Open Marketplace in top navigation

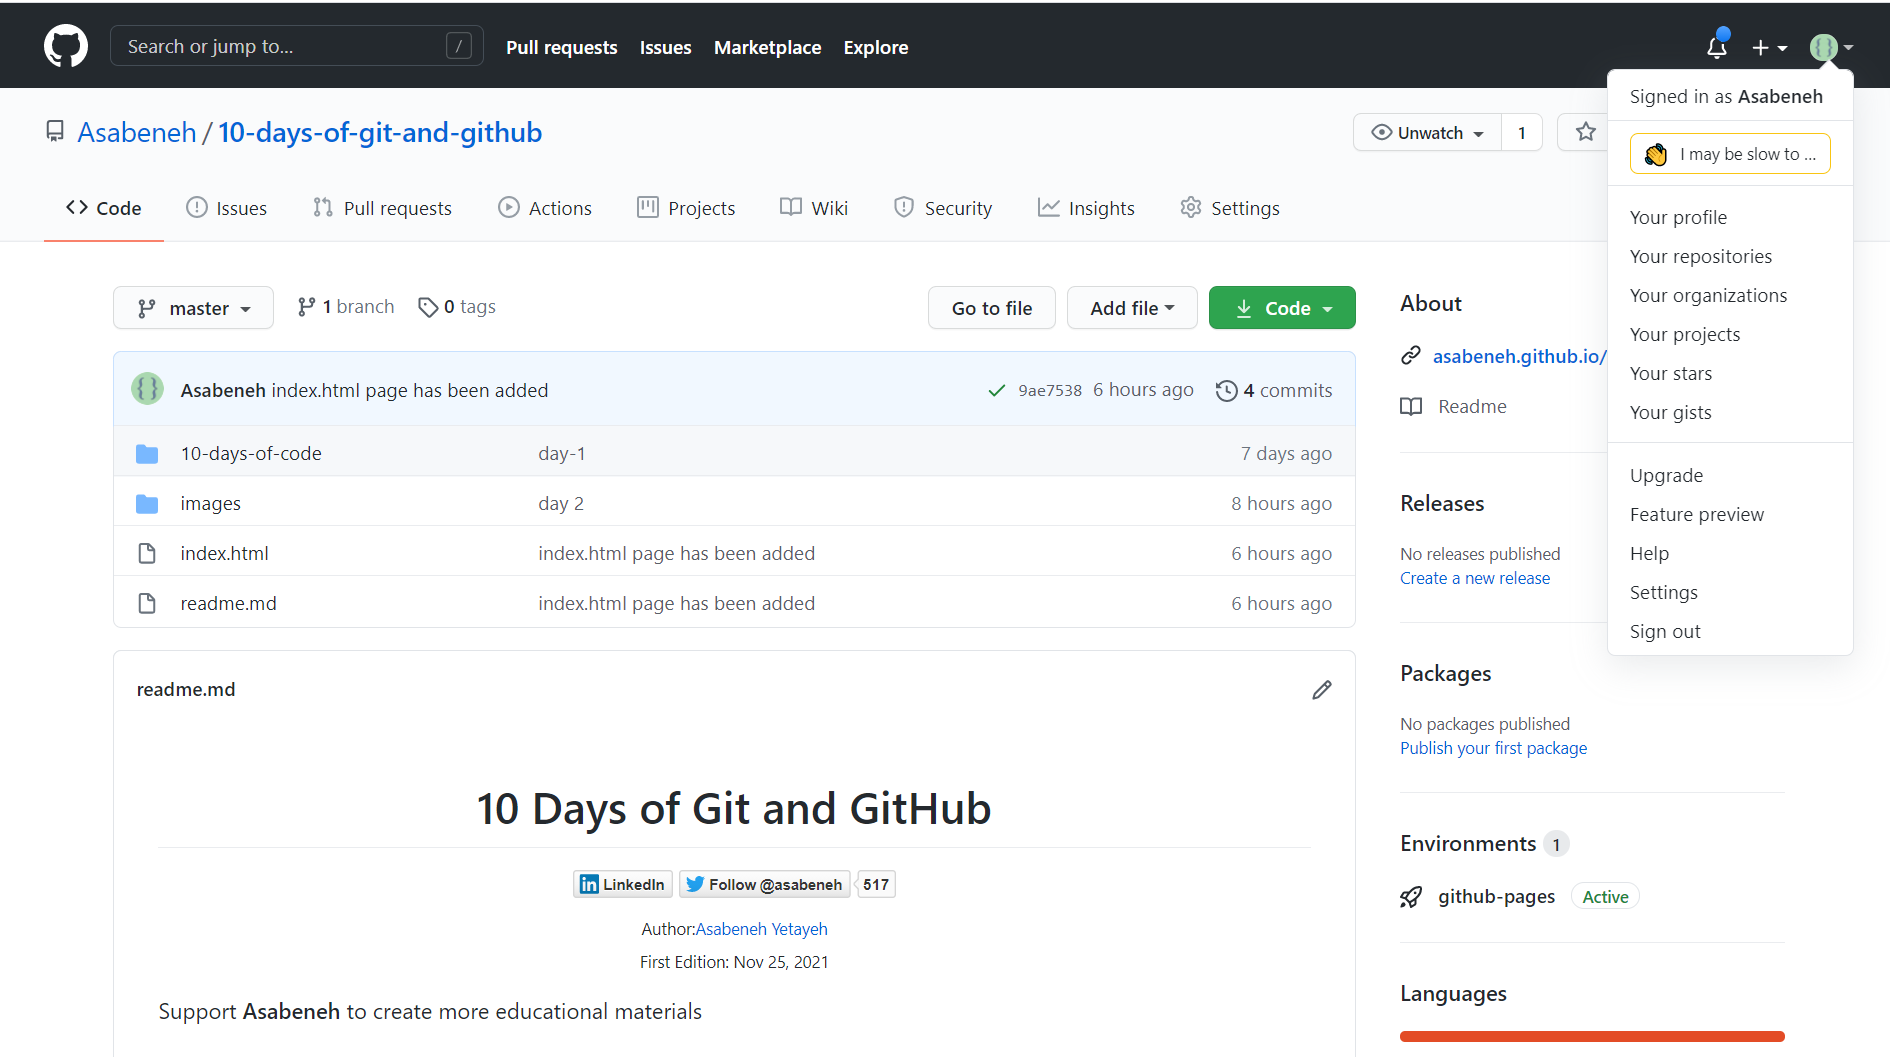click(x=767, y=47)
